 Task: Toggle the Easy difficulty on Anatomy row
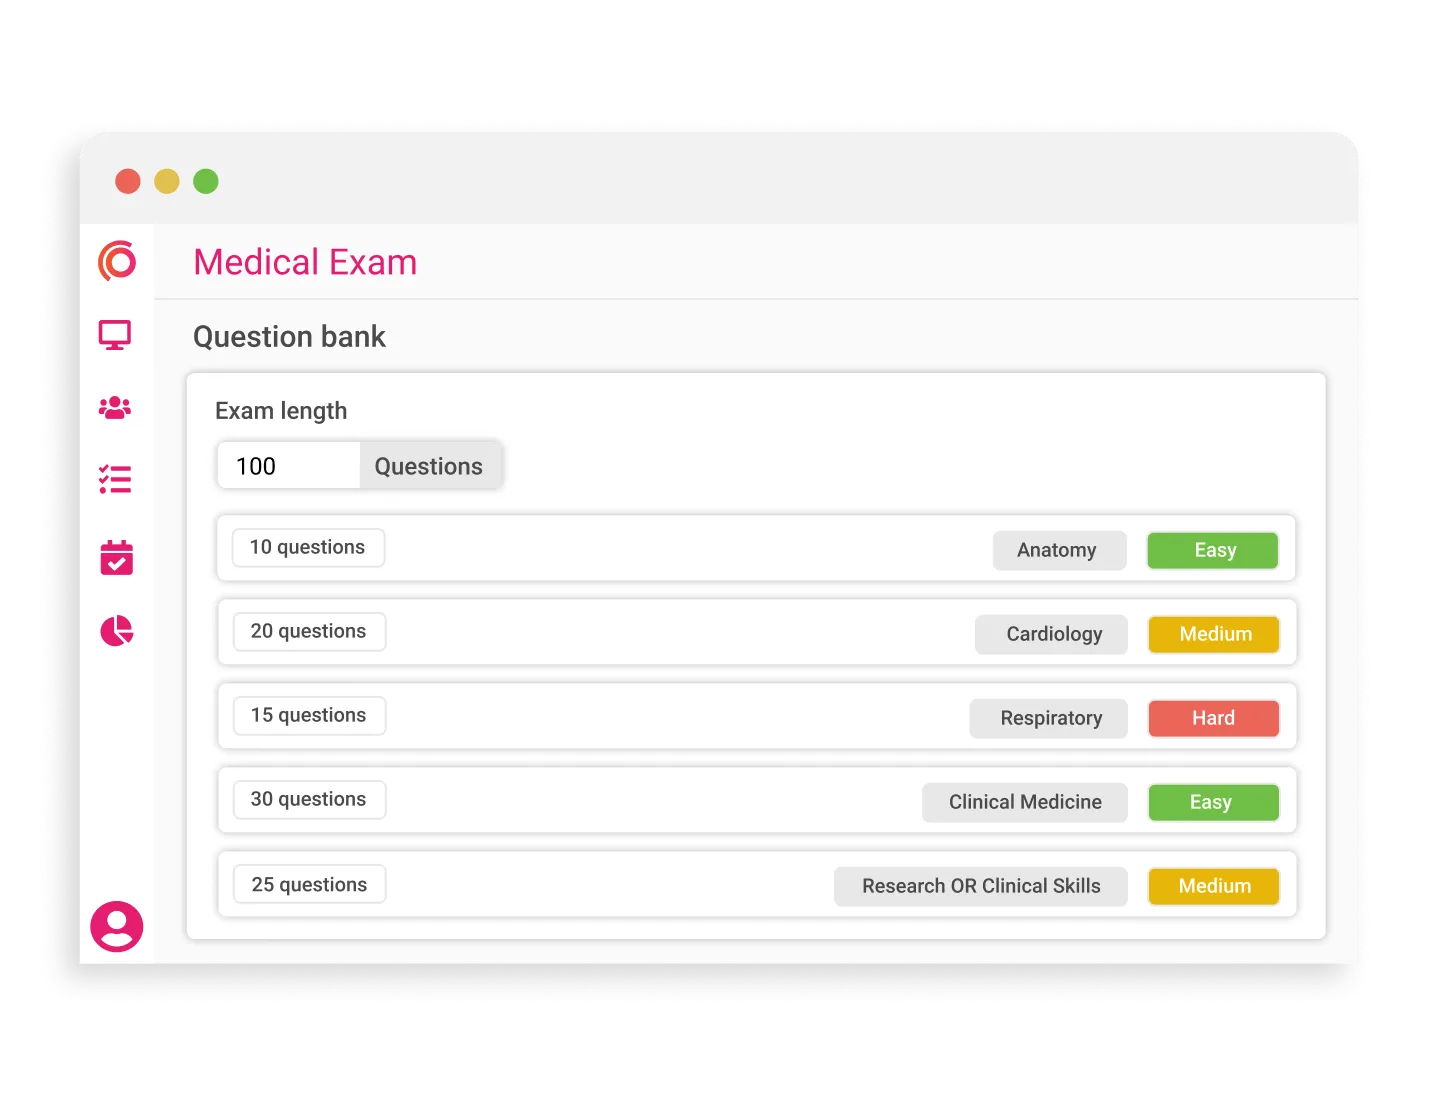pos(1212,550)
